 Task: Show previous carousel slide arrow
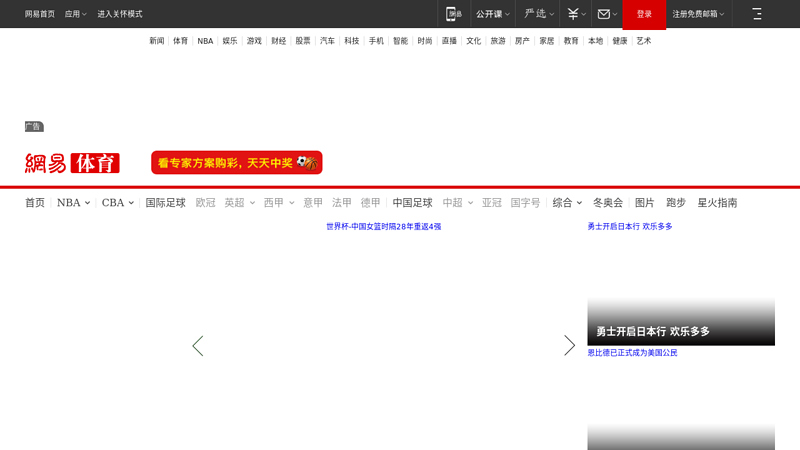click(198, 346)
